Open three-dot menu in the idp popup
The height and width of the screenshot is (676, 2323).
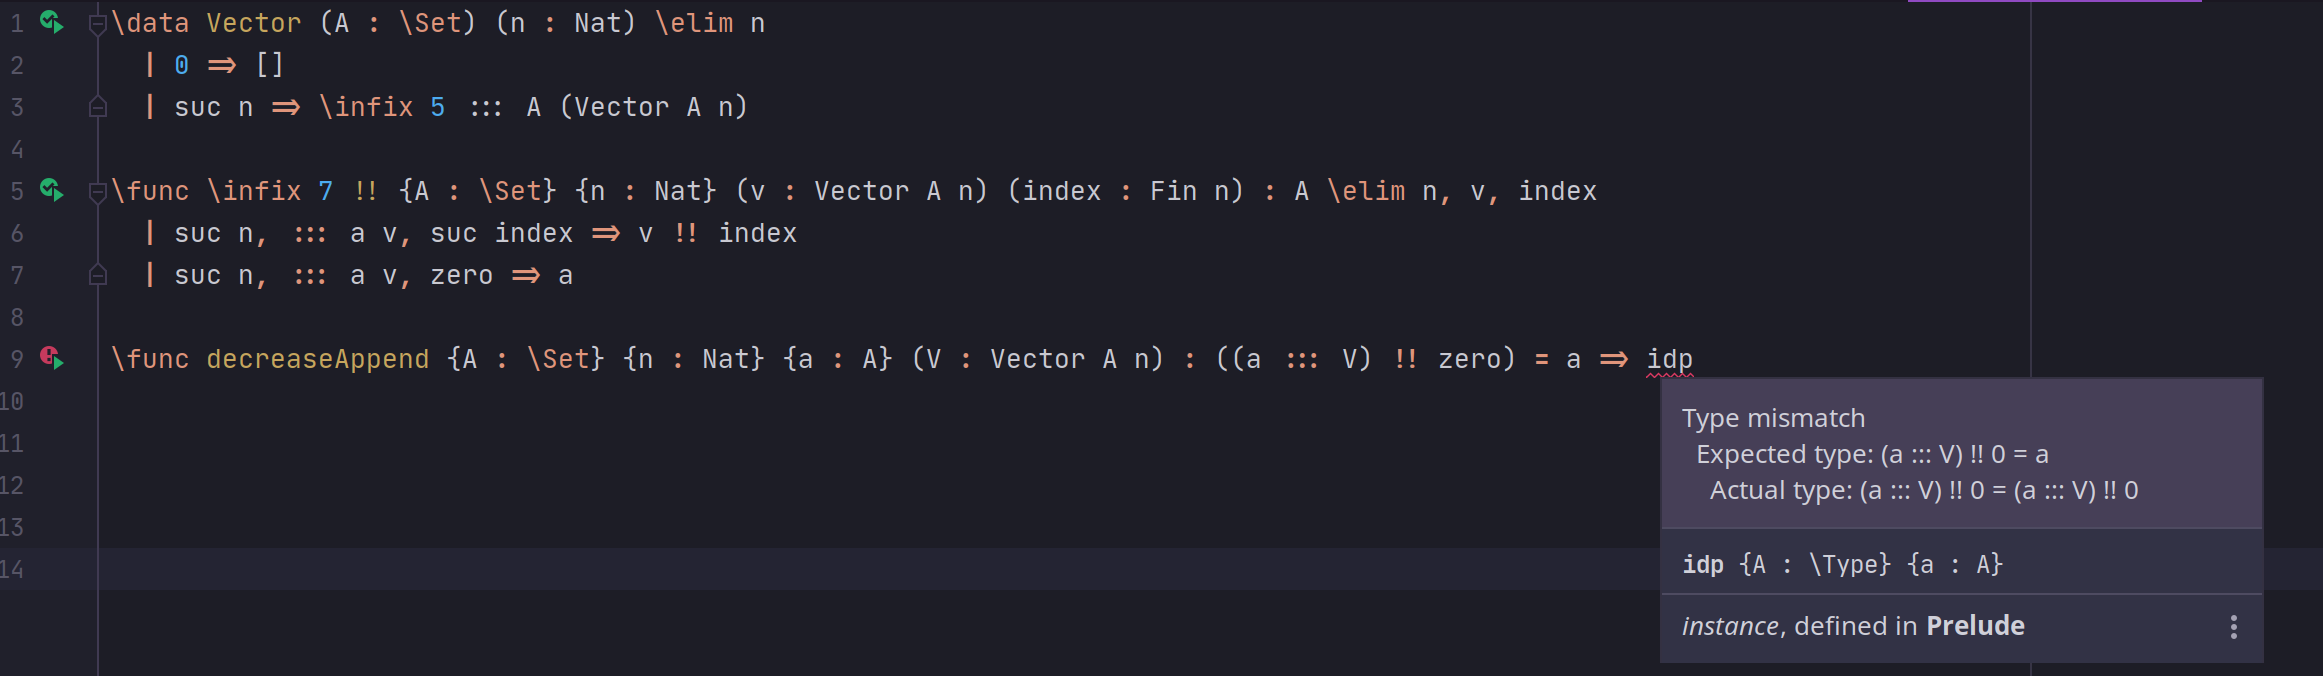[2234, 626]
